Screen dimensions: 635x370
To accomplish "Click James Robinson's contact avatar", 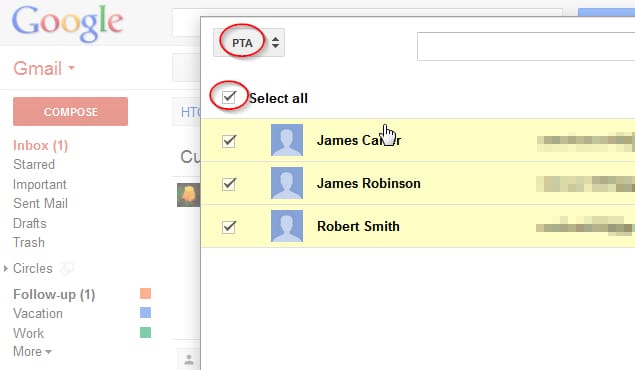I will coord(287,183).
